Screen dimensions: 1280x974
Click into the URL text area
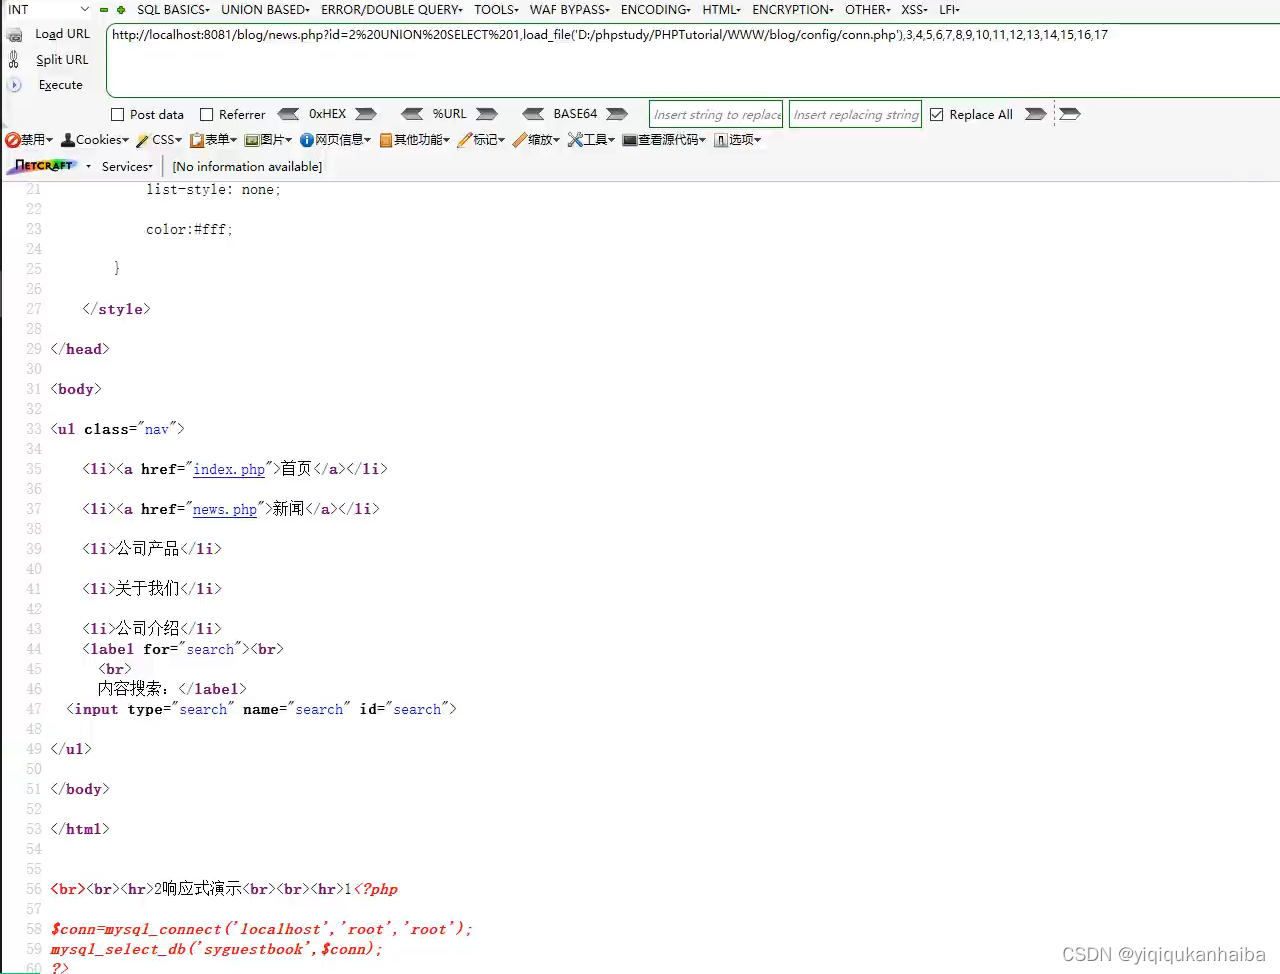point(693,60)
